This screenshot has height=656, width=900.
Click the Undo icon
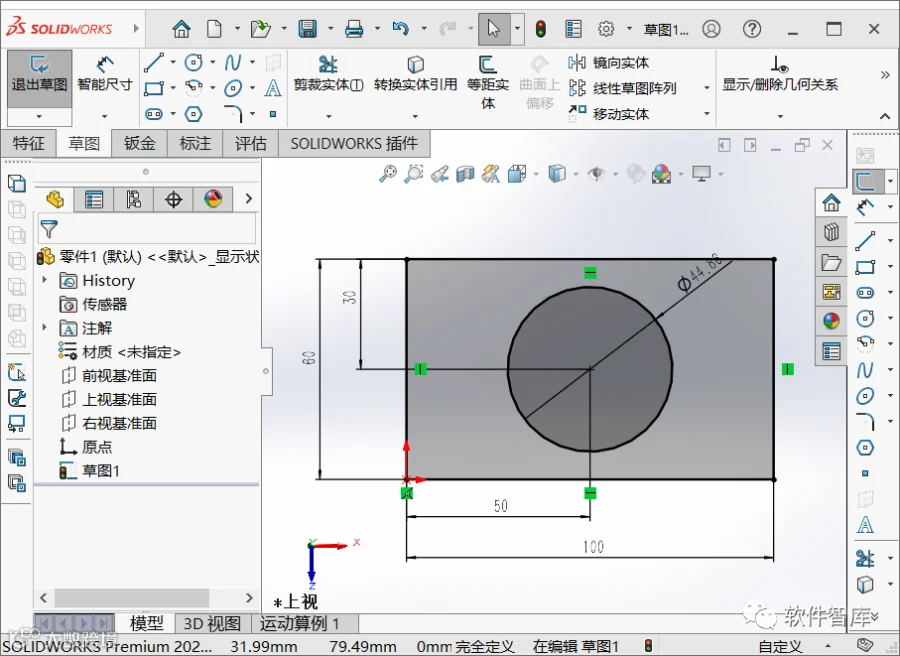400,28
